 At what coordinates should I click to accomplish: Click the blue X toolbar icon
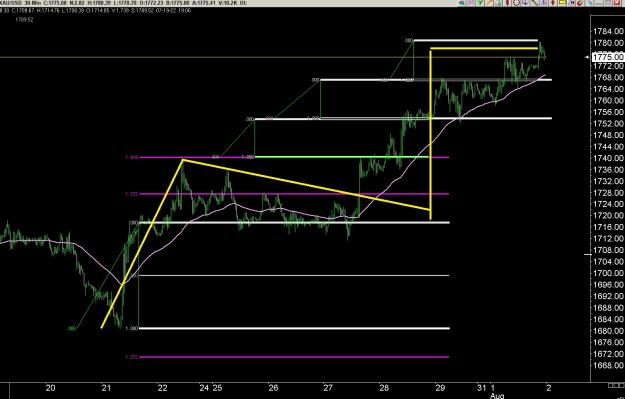[542, 3]
